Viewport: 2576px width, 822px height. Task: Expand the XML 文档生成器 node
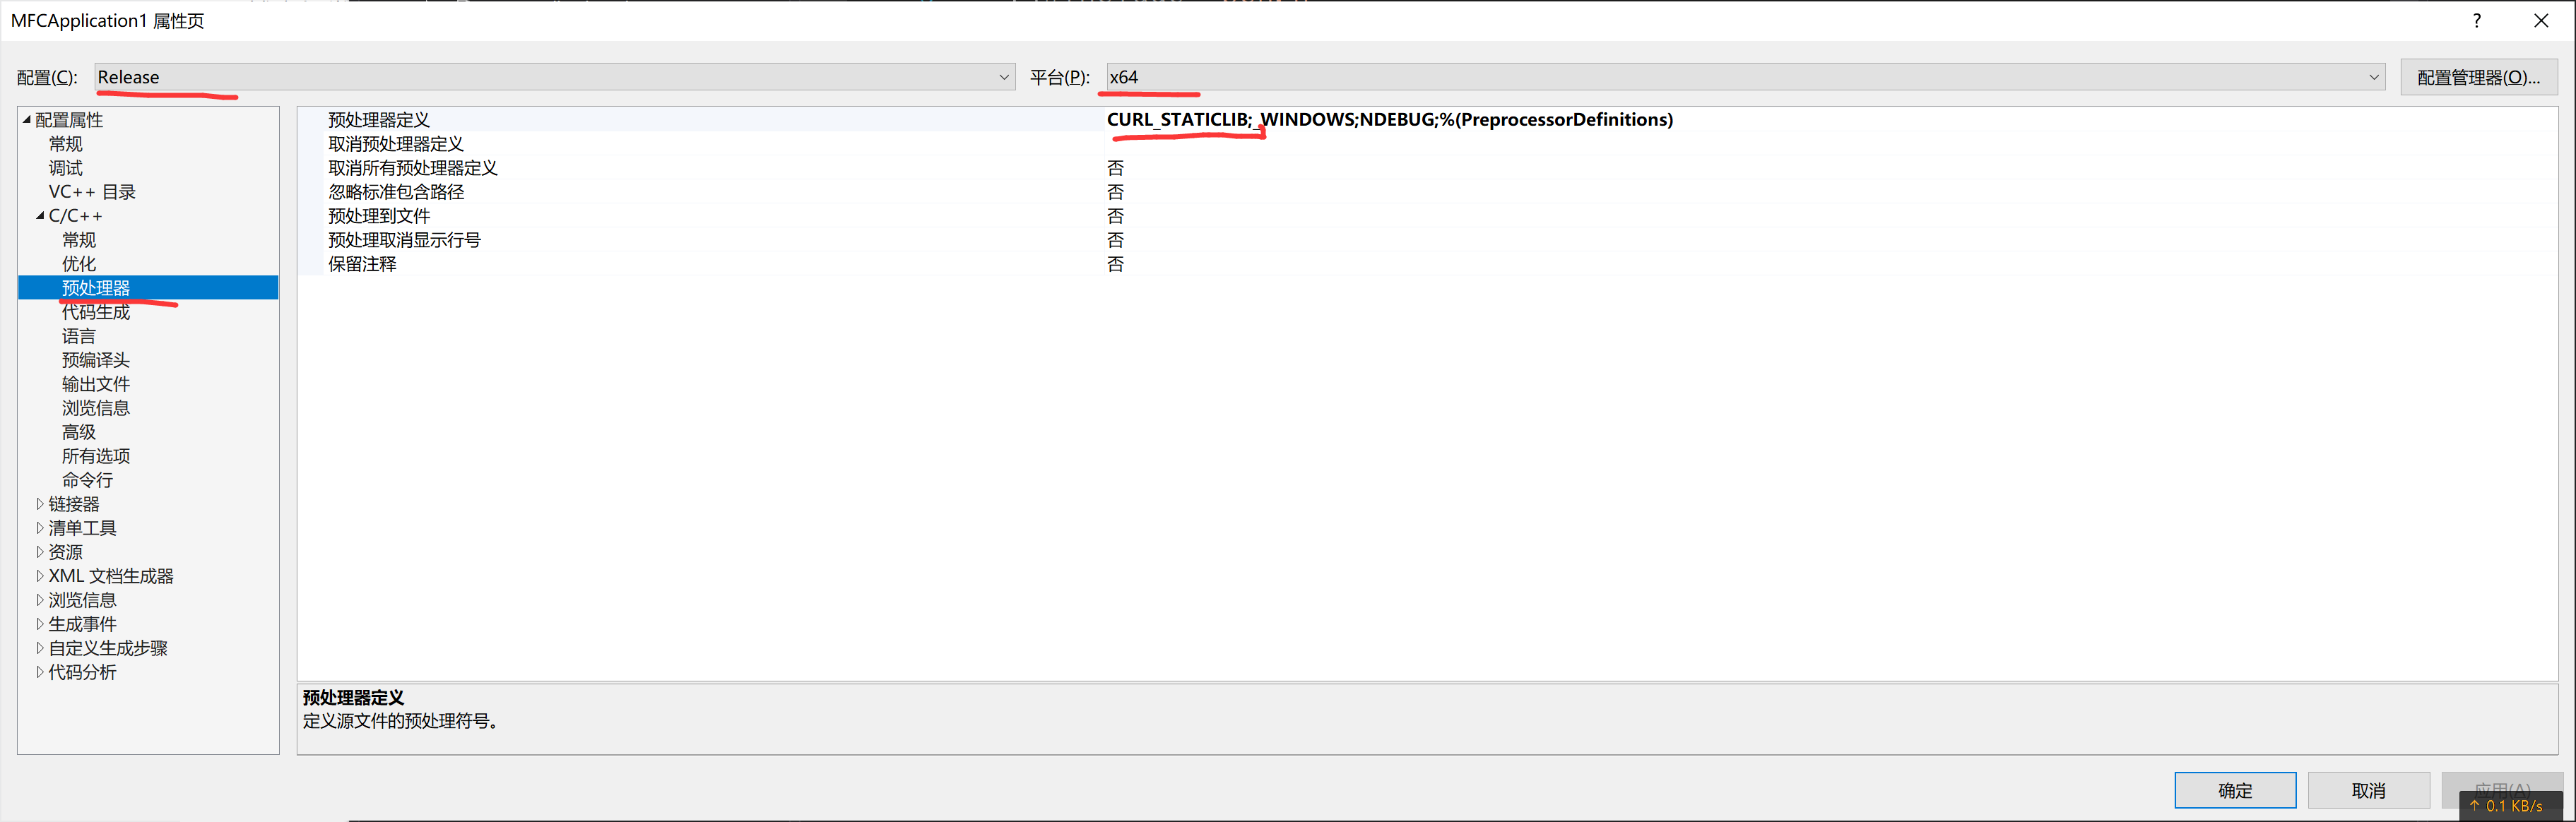point(40,576)
